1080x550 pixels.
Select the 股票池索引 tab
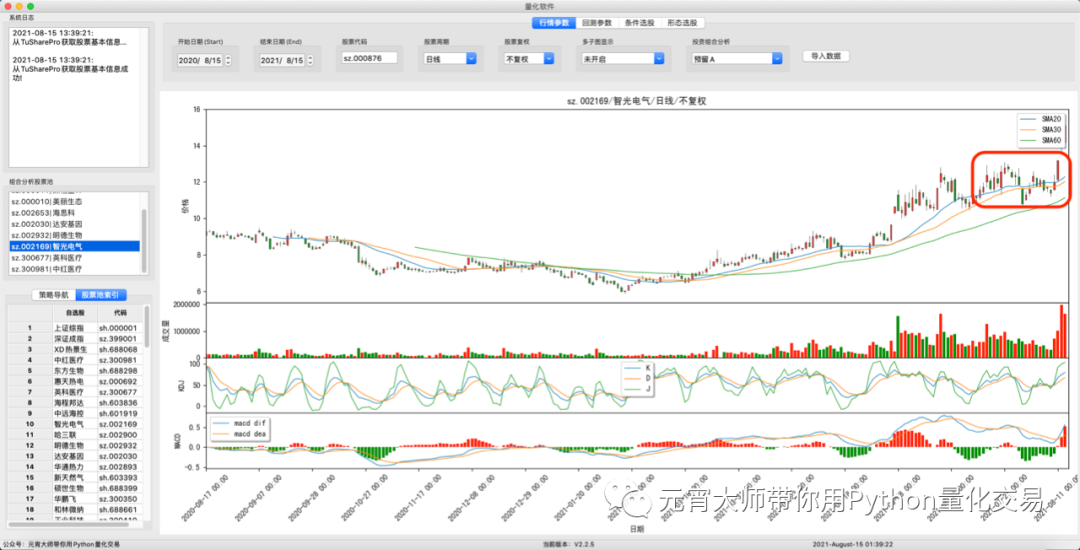[x=101, y=295]
